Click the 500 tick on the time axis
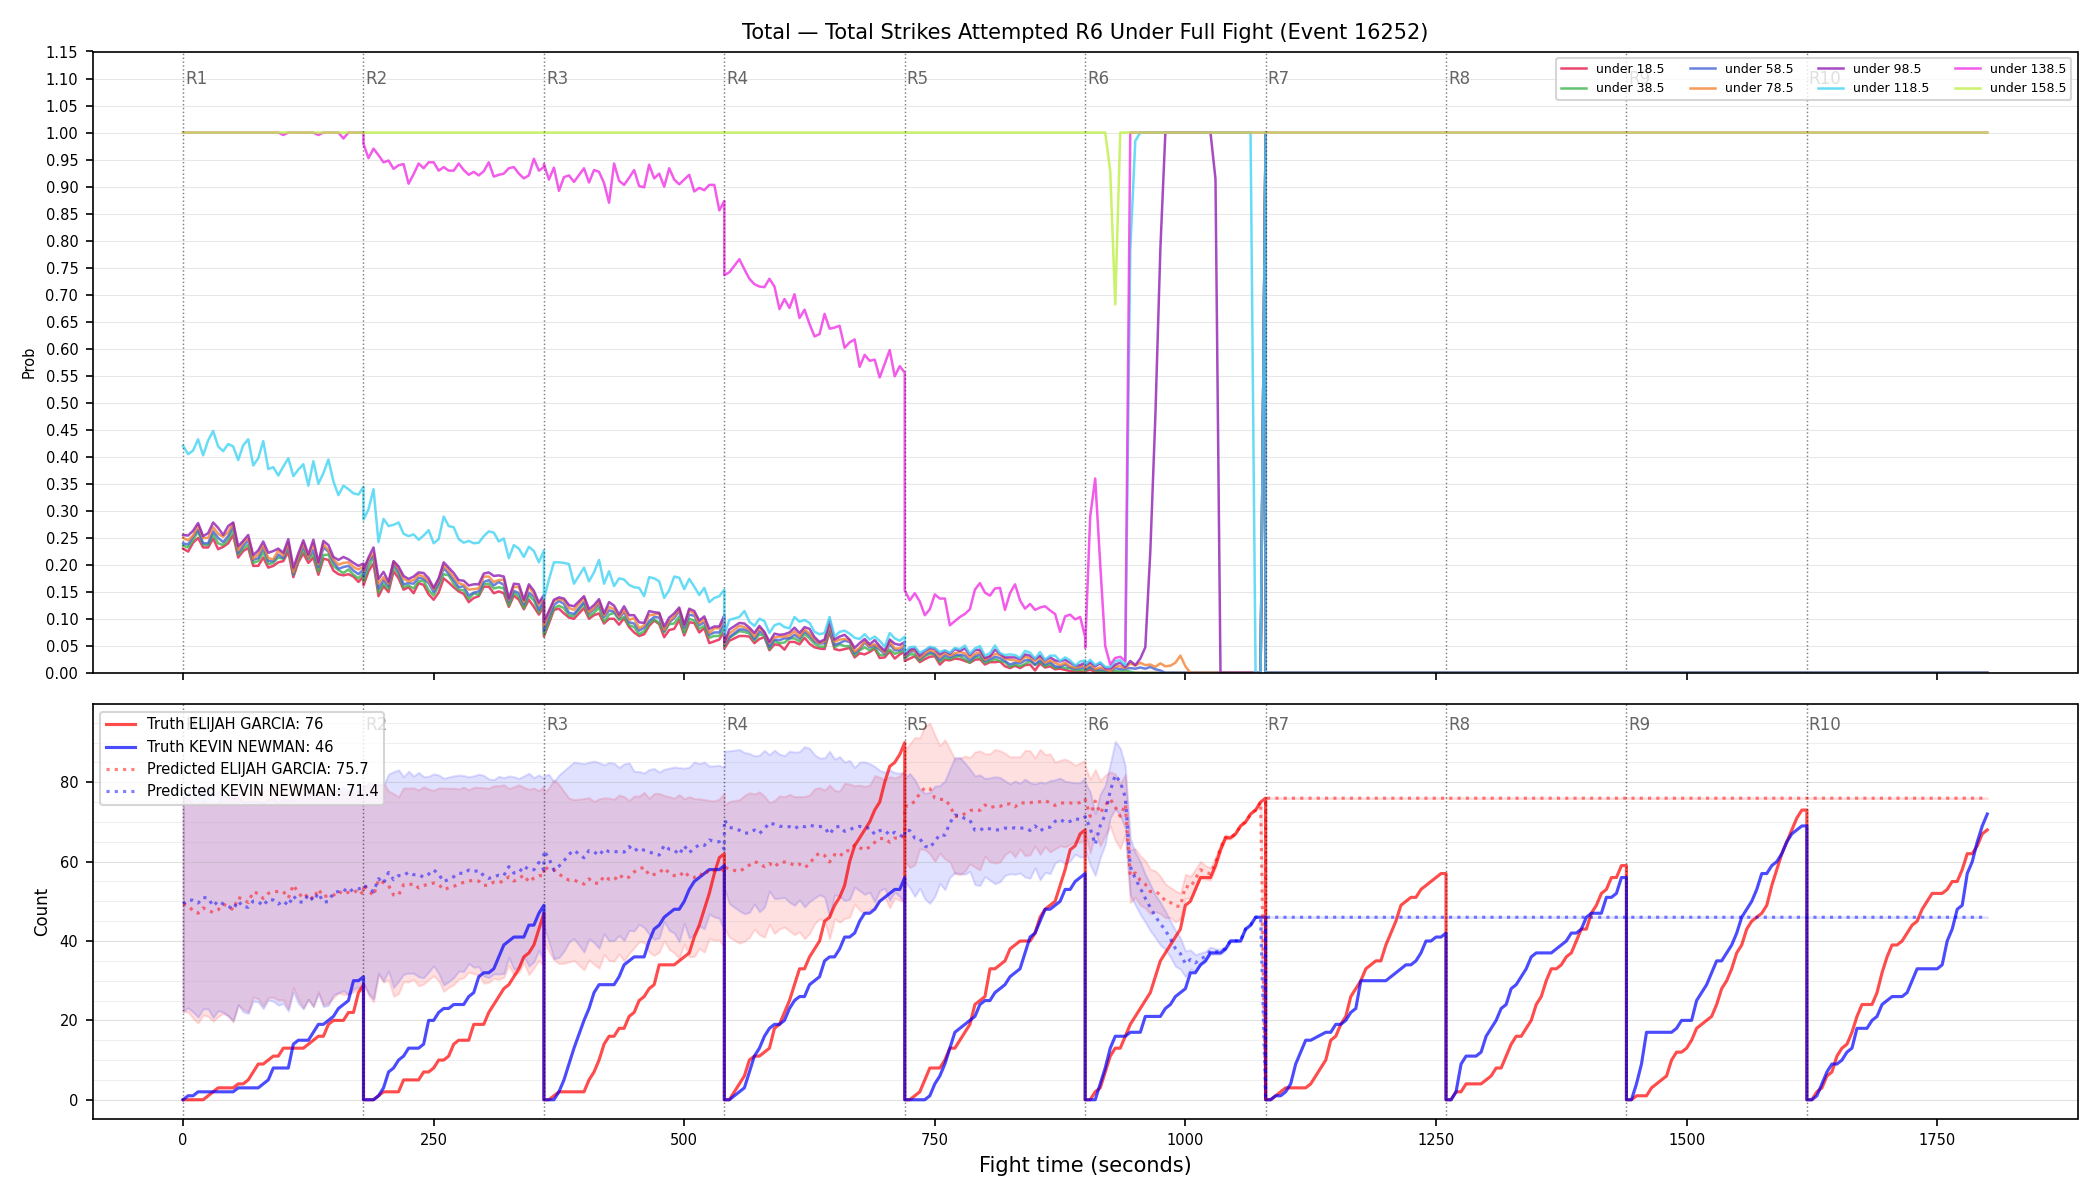2100x1200 pixels. (x=684, y=1139)
